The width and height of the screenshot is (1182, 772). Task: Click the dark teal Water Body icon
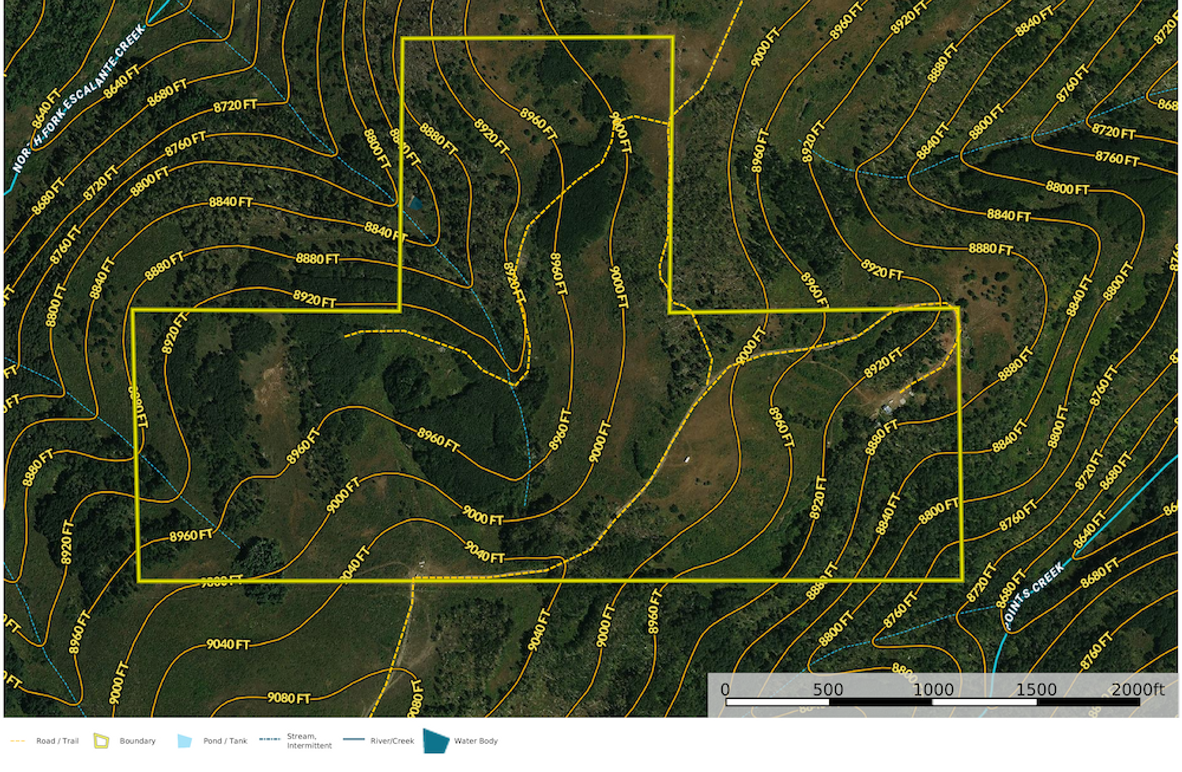click(x=435, y=741)
